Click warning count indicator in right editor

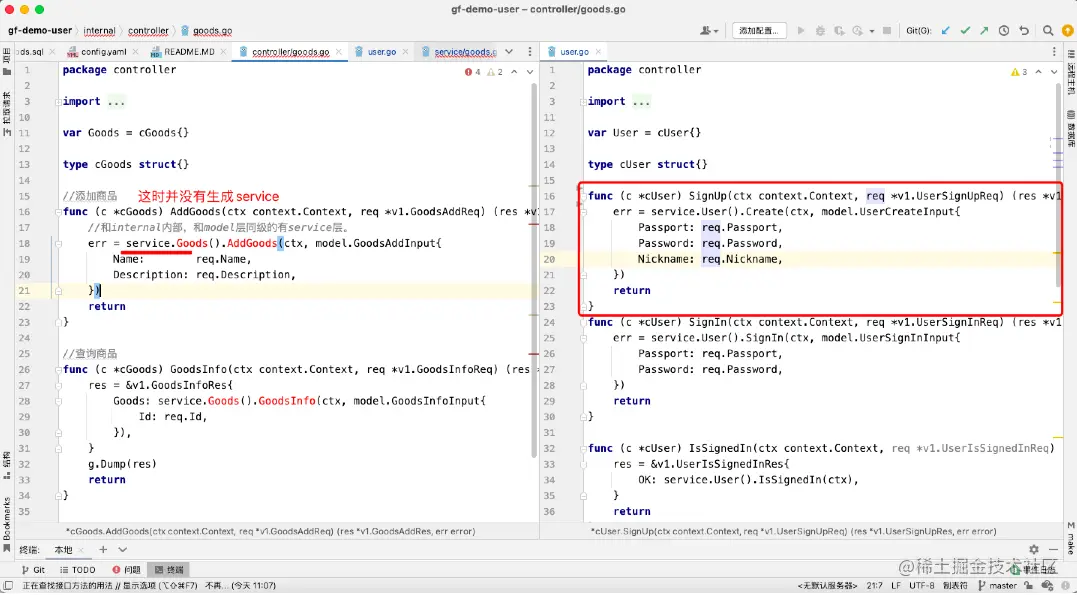tap(1019, 71)
